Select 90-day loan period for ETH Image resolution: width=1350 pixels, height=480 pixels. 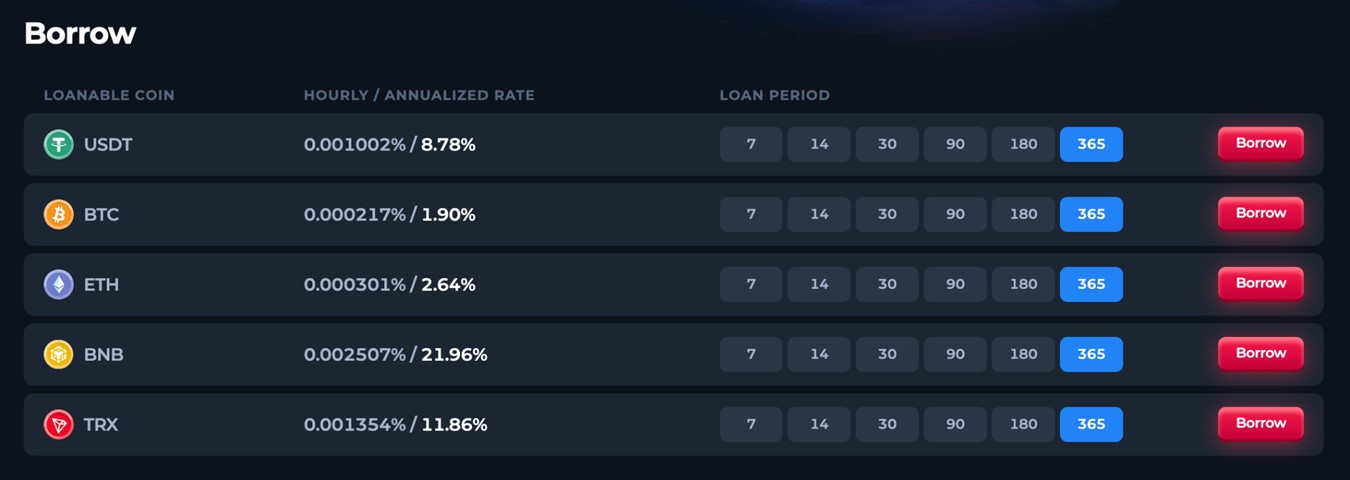point(955,284)
